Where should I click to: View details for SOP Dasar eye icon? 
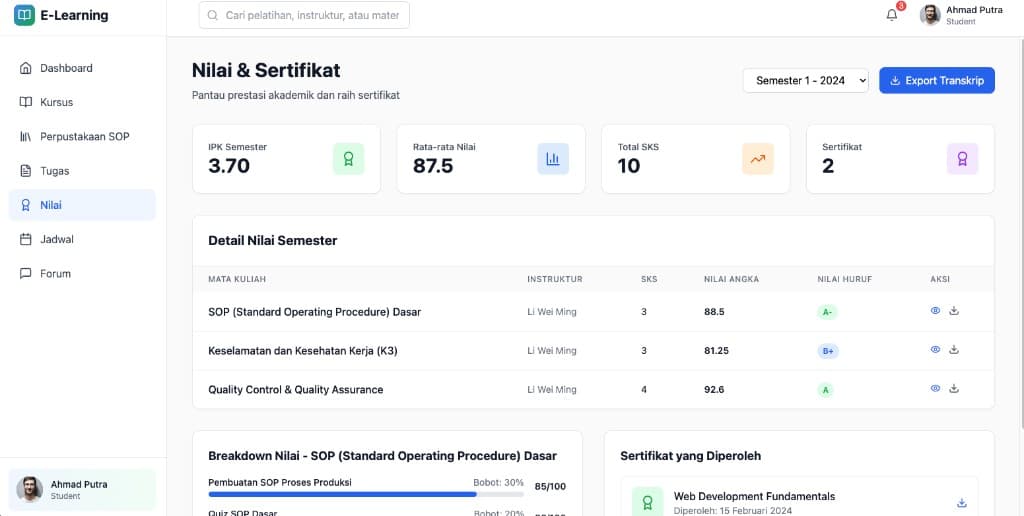click(935, 311)
